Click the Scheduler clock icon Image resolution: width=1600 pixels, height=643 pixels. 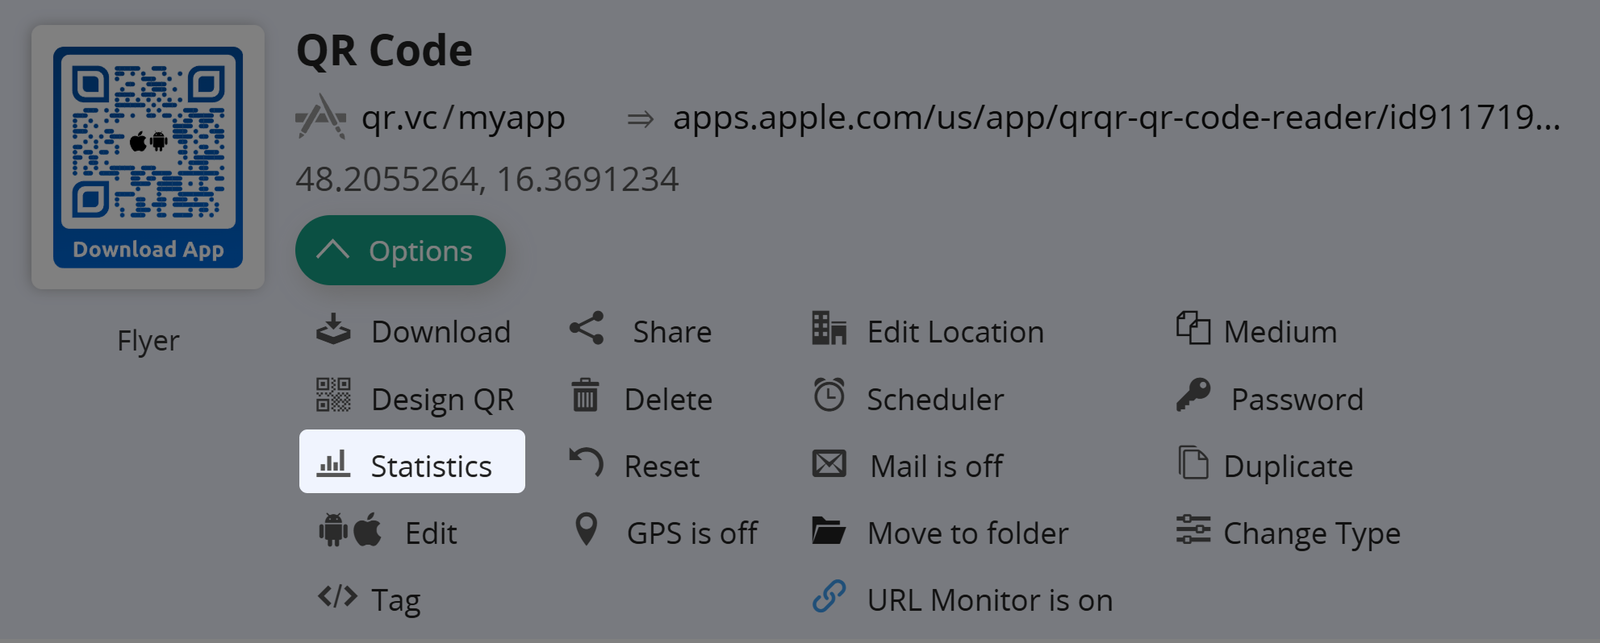tap(829, 396)
